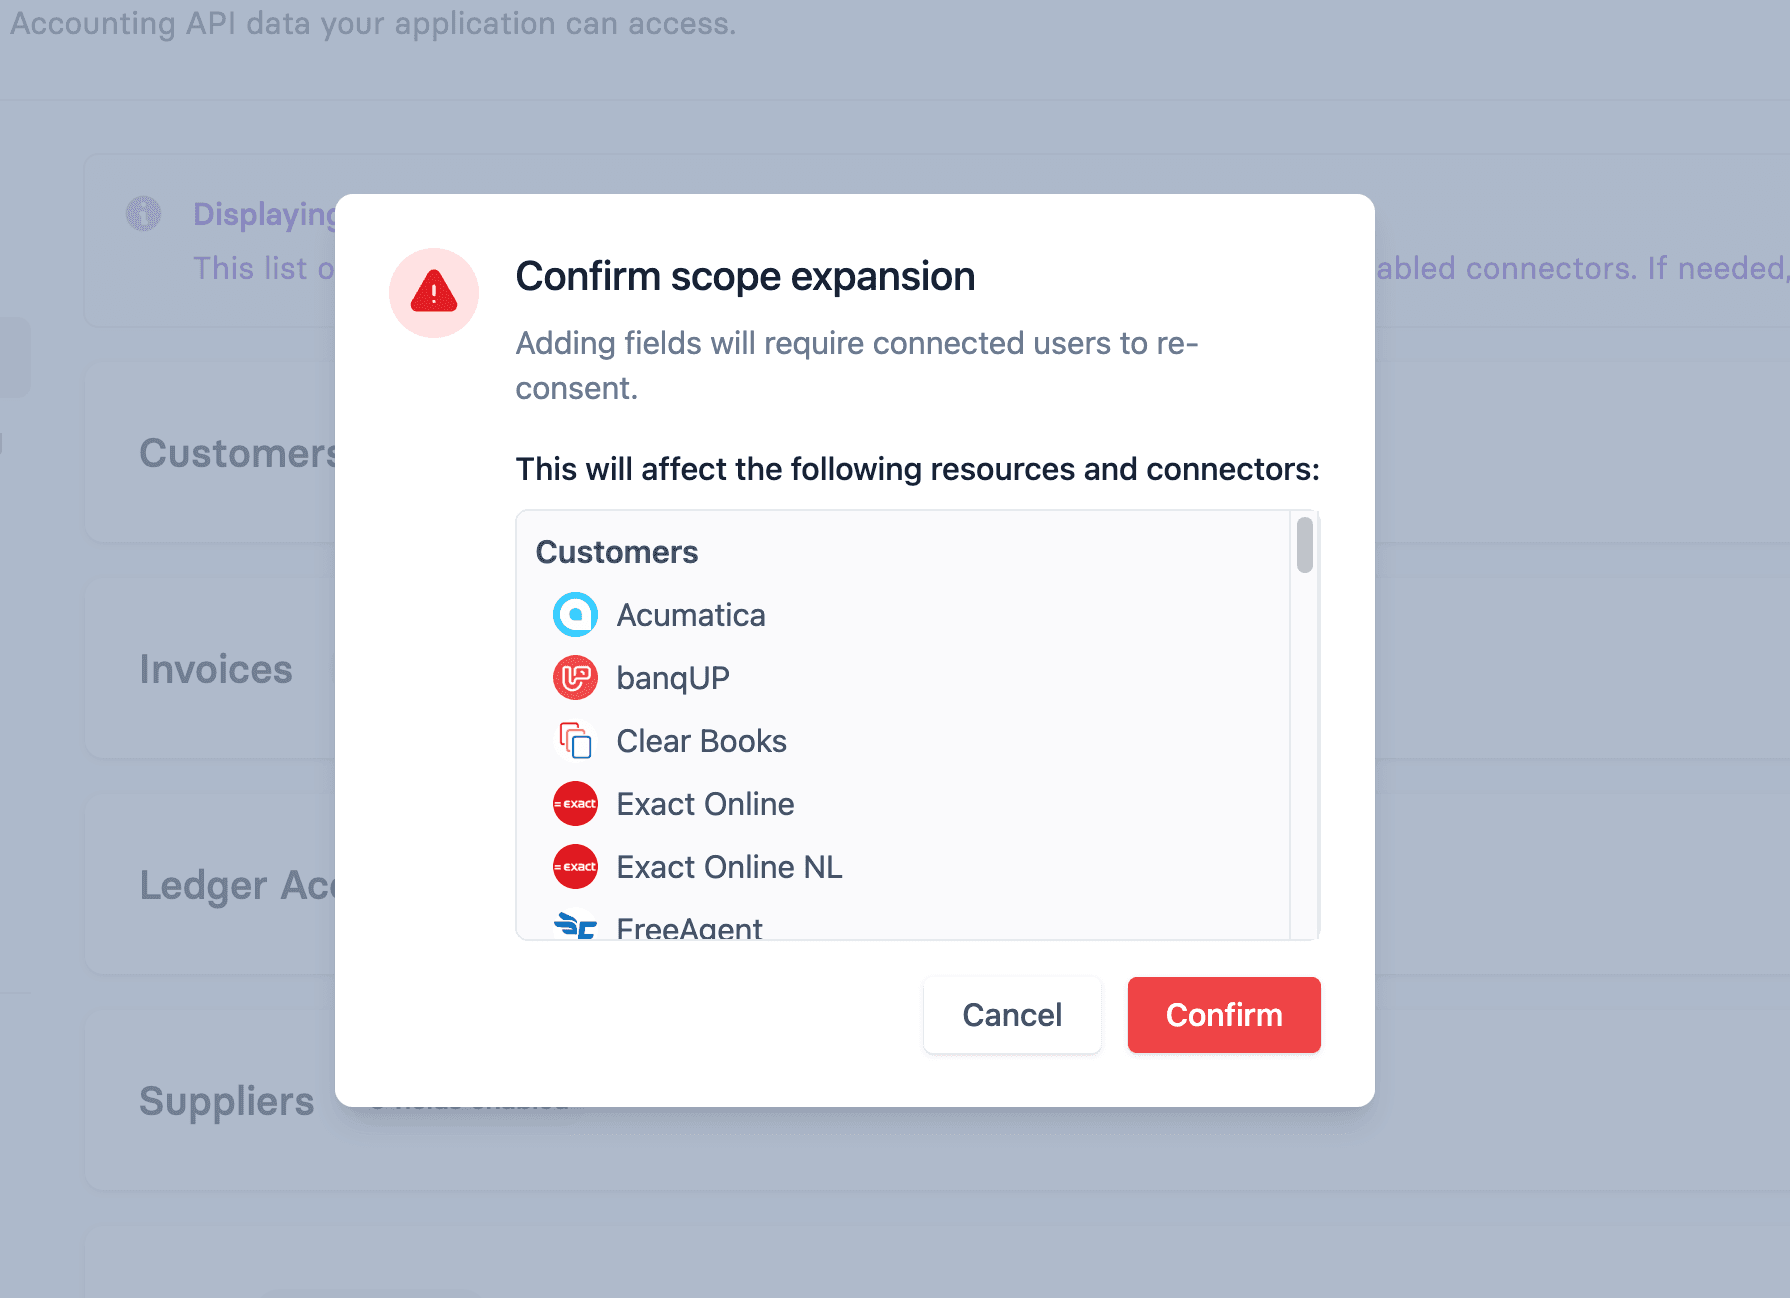Select the Acumatica list entry
This screenshot has width=1790, height=1298.
(690, 614)
